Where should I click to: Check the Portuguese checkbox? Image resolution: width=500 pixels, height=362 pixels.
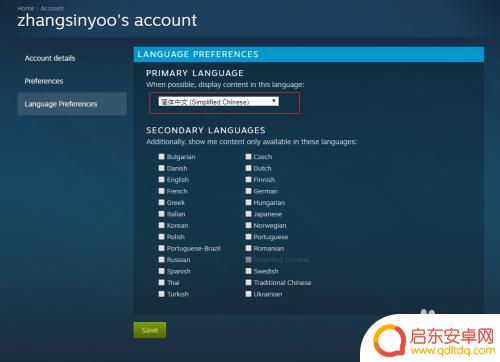click(248, 237)
